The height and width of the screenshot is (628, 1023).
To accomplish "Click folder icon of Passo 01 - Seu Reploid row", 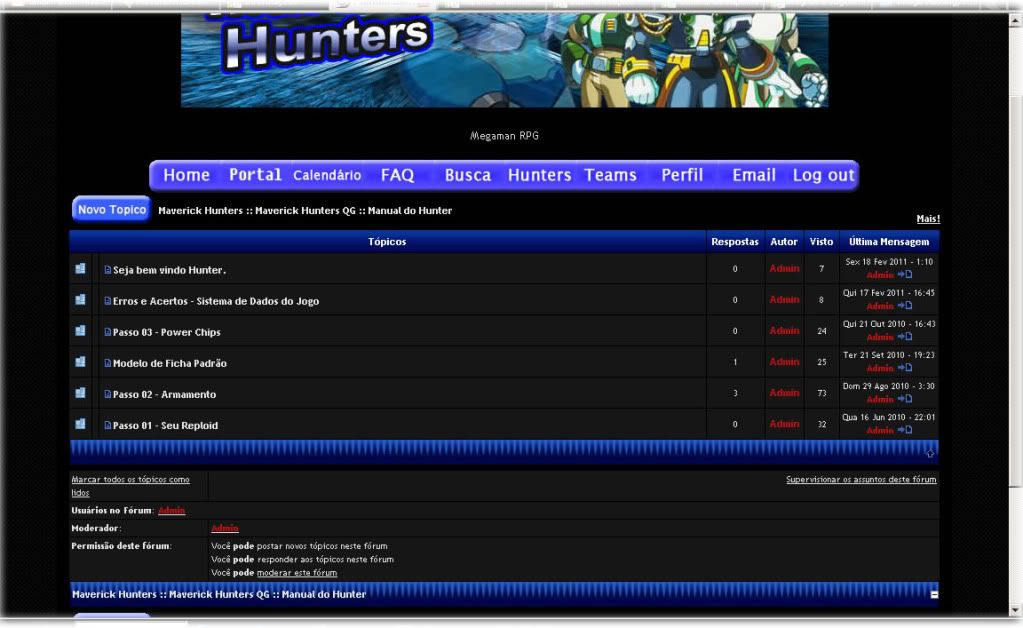I will tap(80, 424).
